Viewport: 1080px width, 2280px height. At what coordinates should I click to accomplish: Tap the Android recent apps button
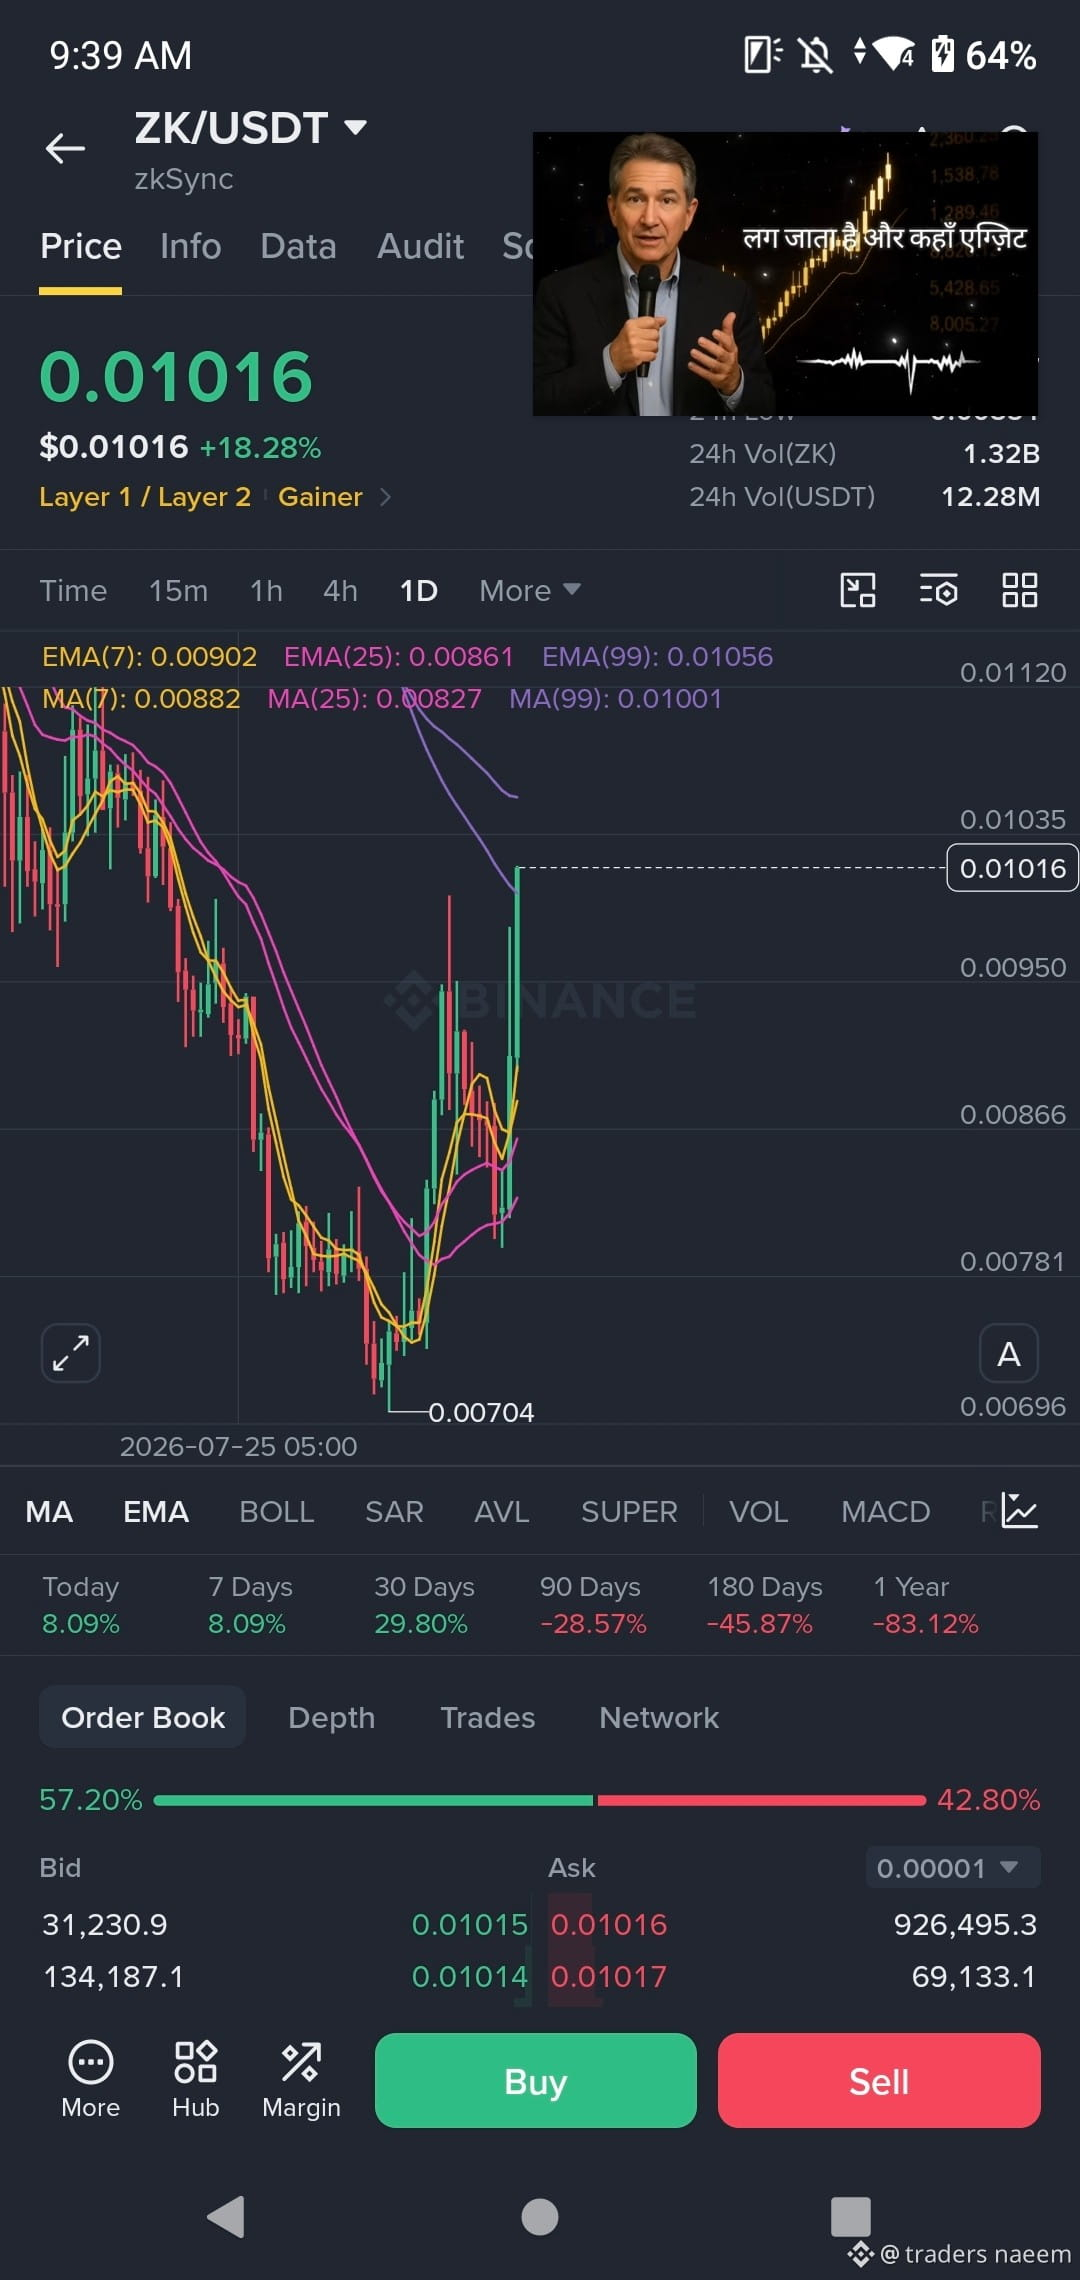point(851,2217)
